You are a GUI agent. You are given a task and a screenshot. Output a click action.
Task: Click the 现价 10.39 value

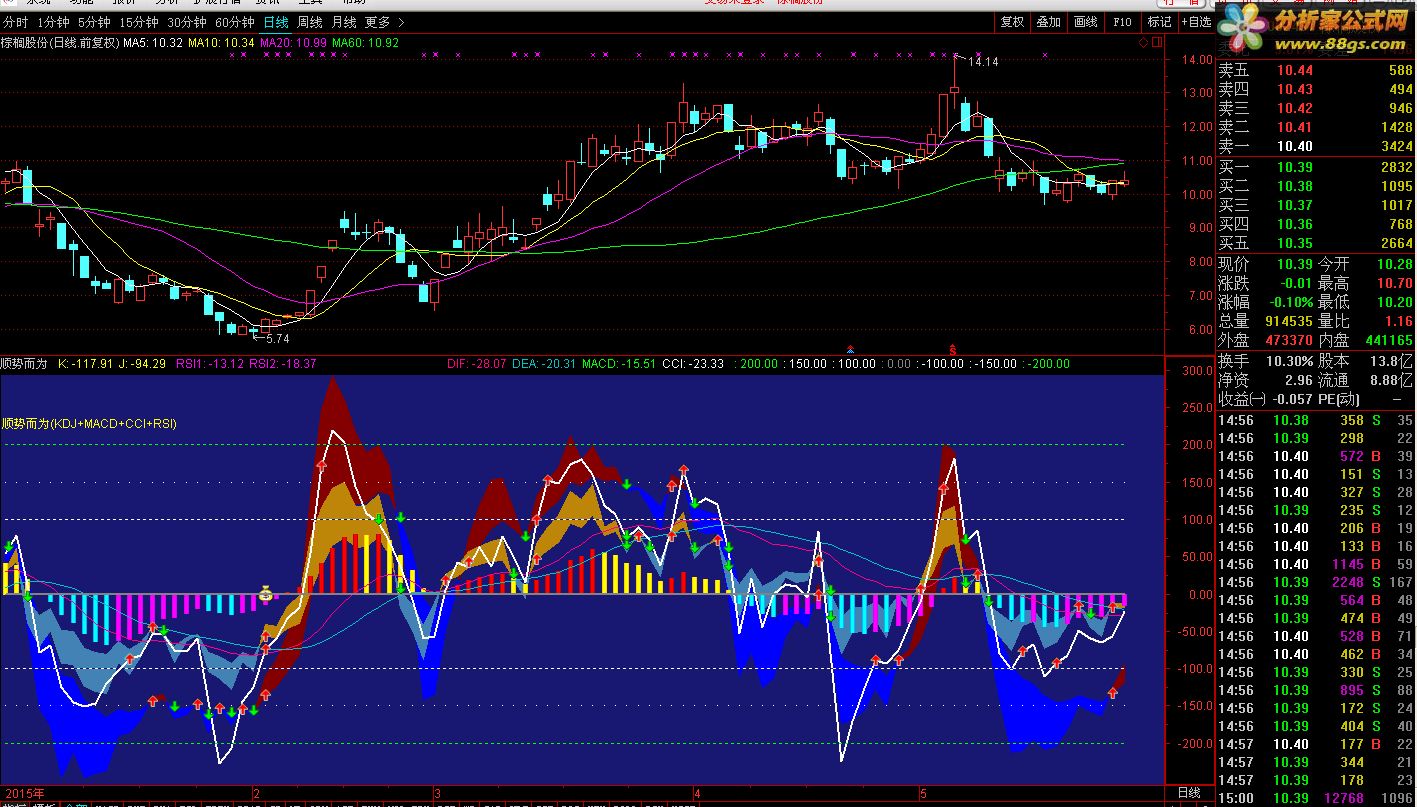click(1294, 264)
